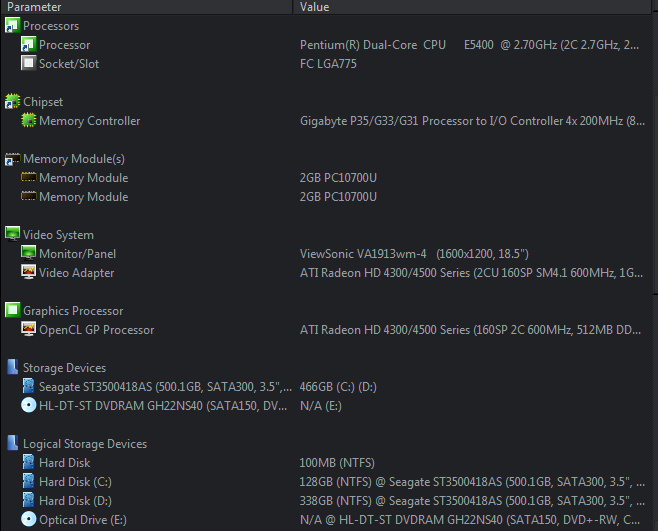
Task: Select the Monitor/Panel row
Action: [x=327, y=254]
